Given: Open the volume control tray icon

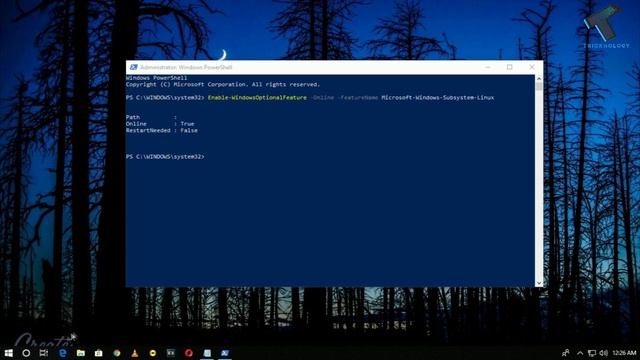Looking at the screenshot, I should point(604,353).
